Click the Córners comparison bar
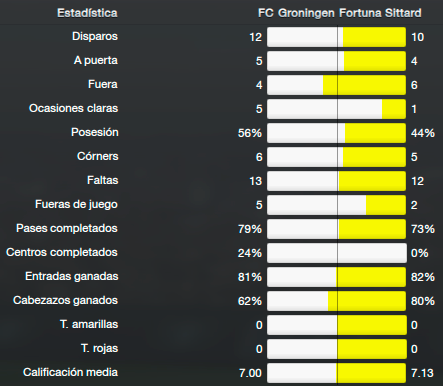Image resolution: width=443 pixels, height=386 pixels. pyautogui.click(x=336, y=157)
